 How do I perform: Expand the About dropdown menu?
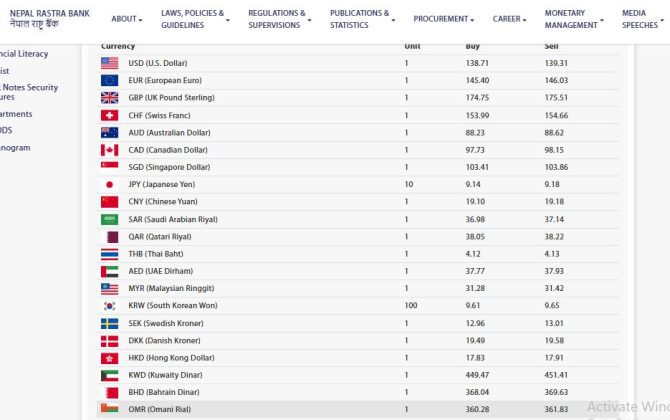[x=127, y=19]
